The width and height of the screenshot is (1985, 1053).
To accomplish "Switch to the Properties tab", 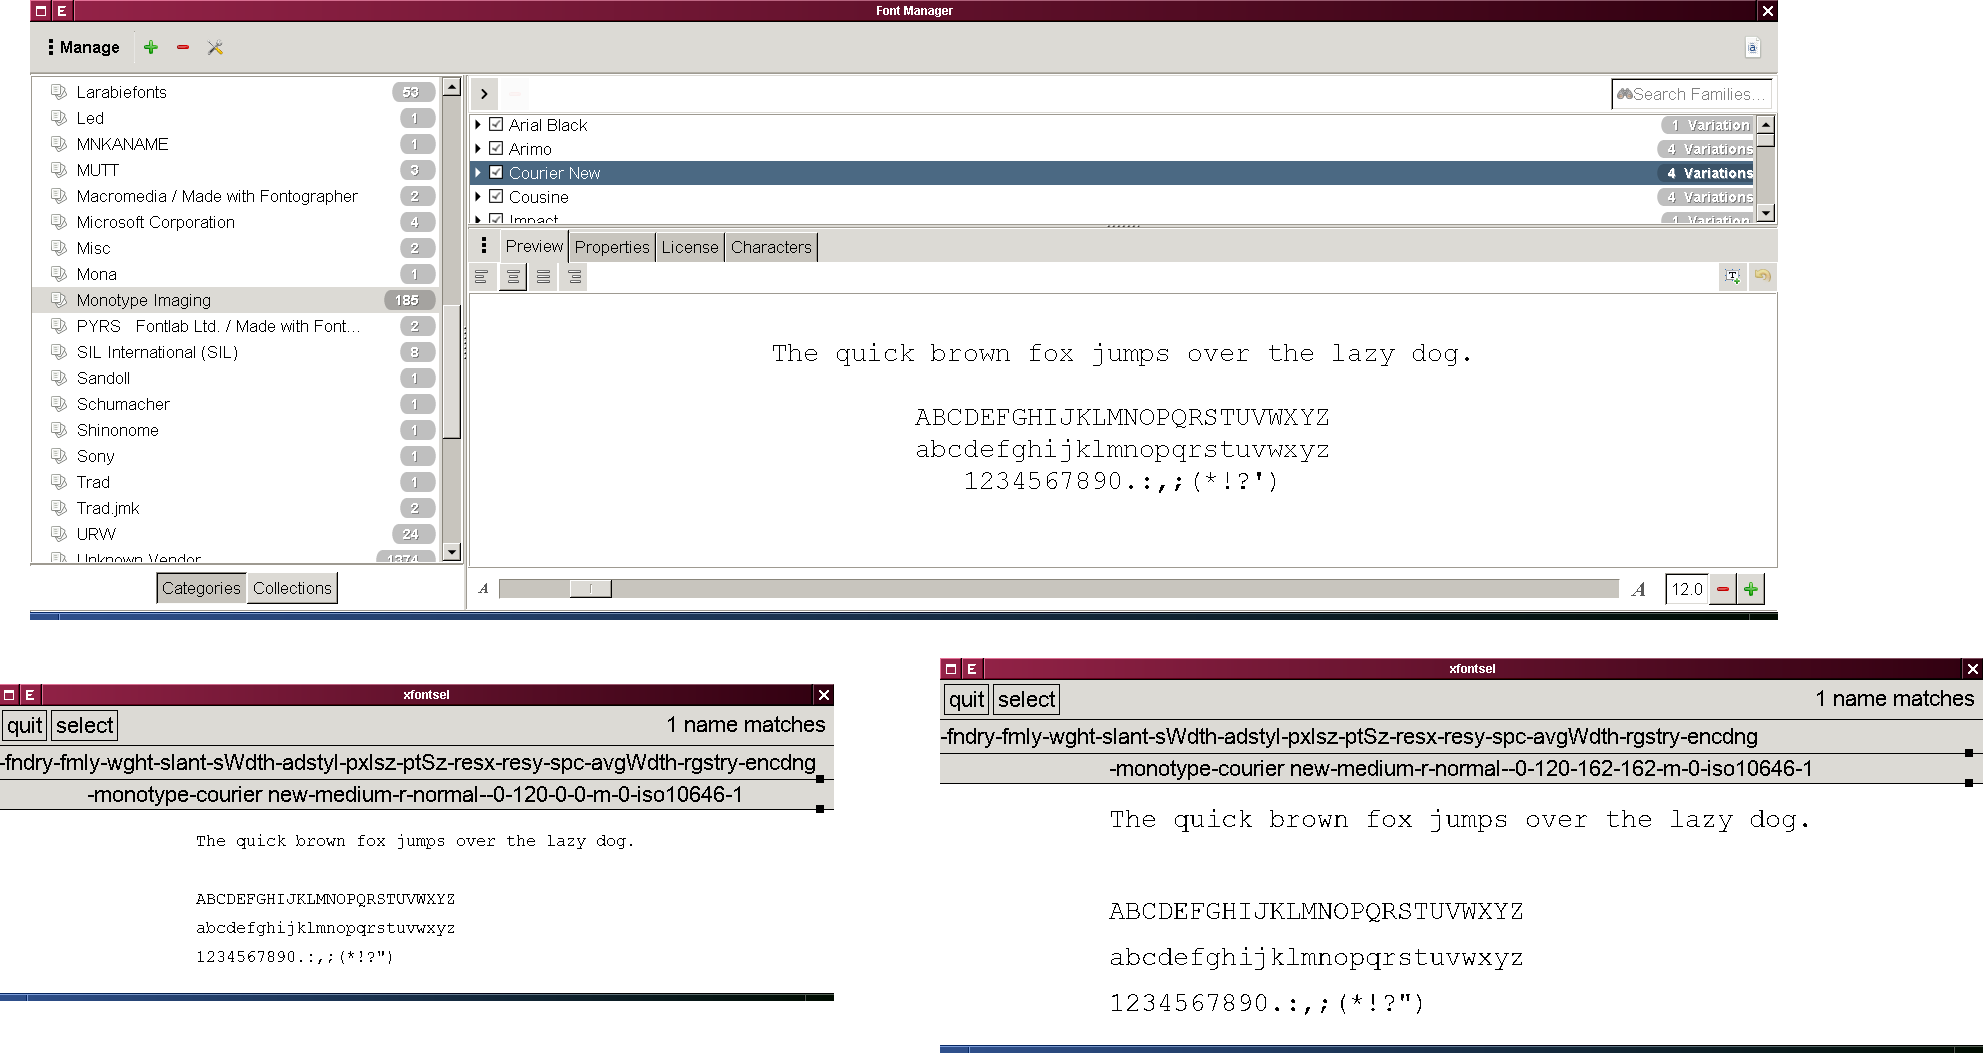I will point(612,247).
